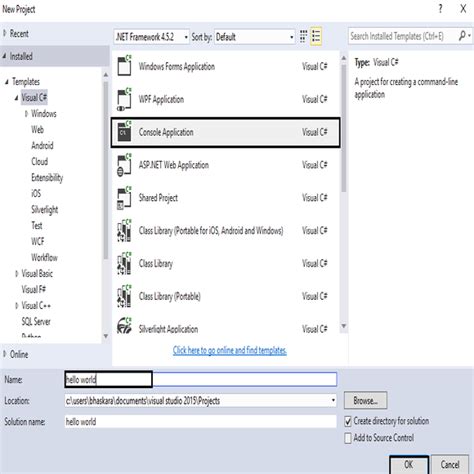Enable Add to Source Control checkbox
Image resolution: width=474 pixels, height=474 pixels.
pos(348,438)
